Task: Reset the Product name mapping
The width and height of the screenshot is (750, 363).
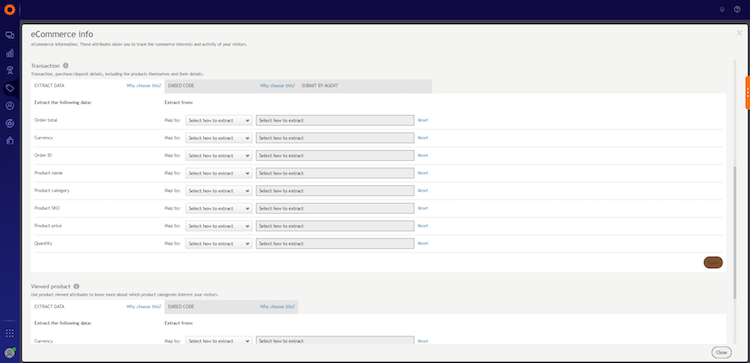Action: 423,173
